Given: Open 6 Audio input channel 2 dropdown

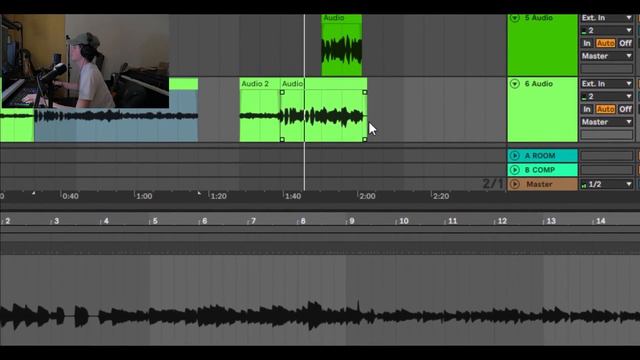Looking at the screenshot, I should (x=607, y=96).
